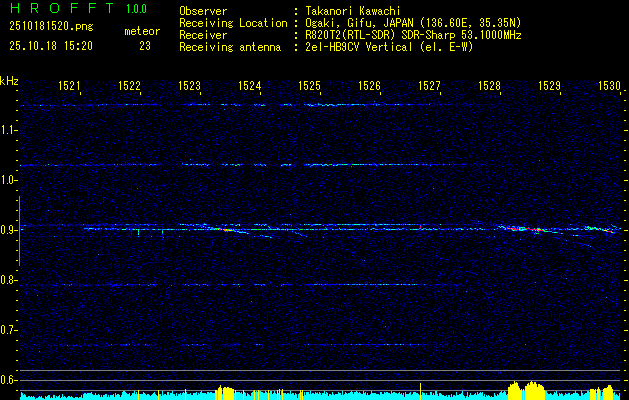The image size is (629, 400).
Task: Click time marker 1521
Action: [69, 85]
